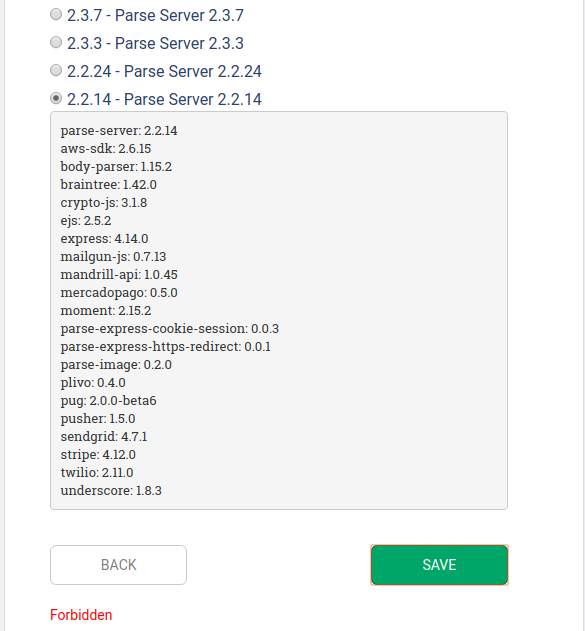Click the express: 4.14.0 line

[x=104, y=239]
